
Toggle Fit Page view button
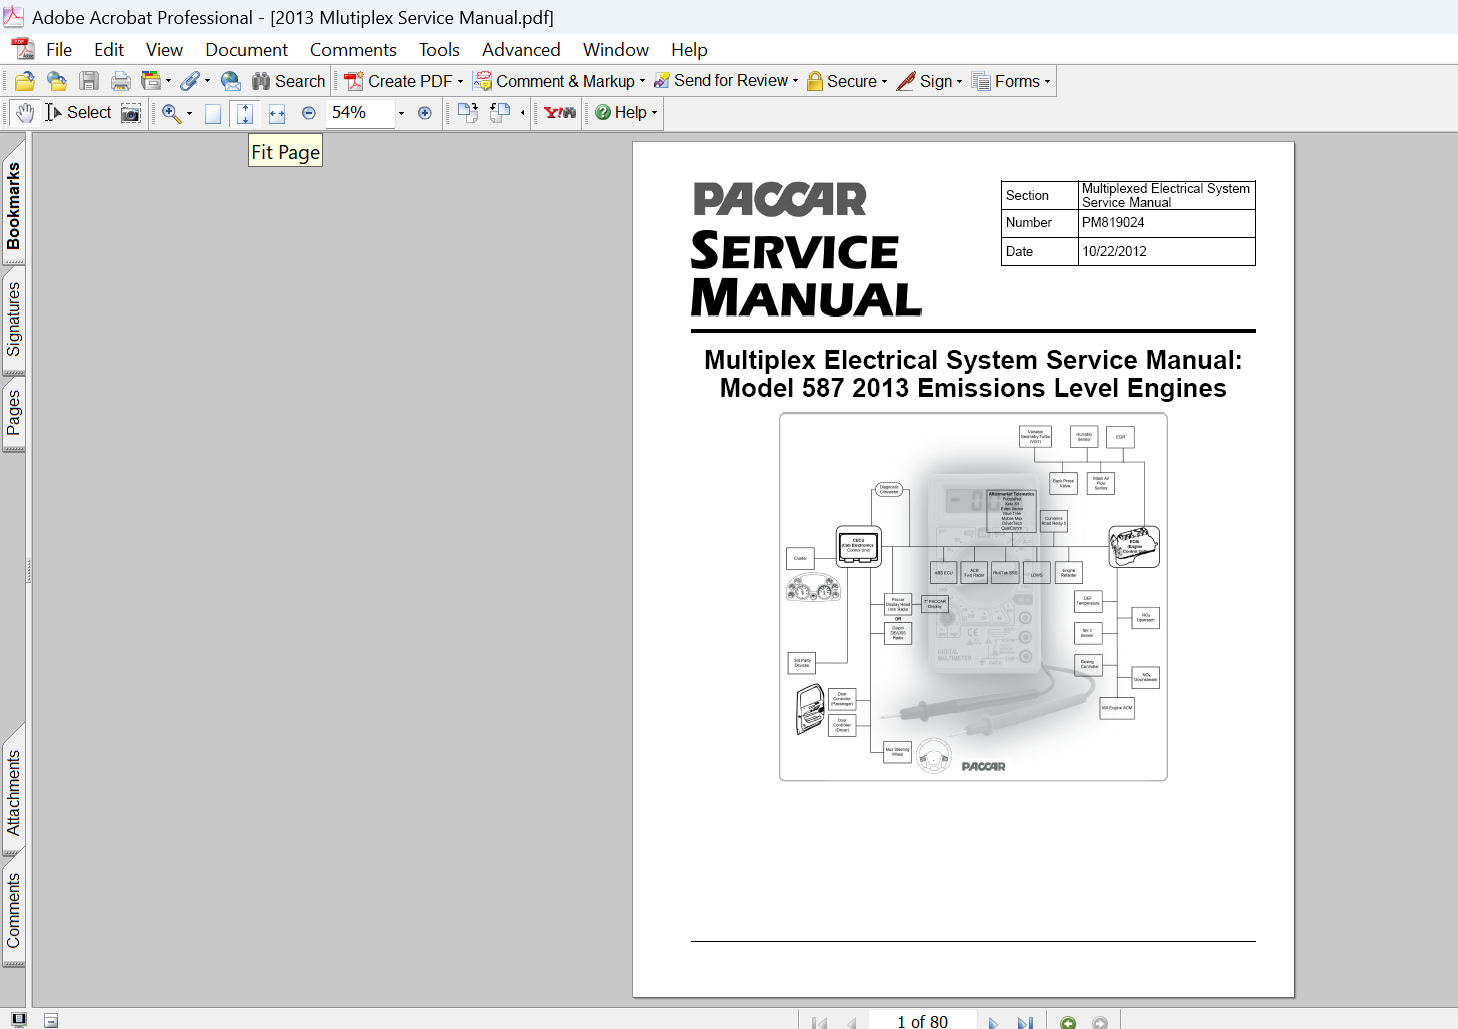pos(245,113)
